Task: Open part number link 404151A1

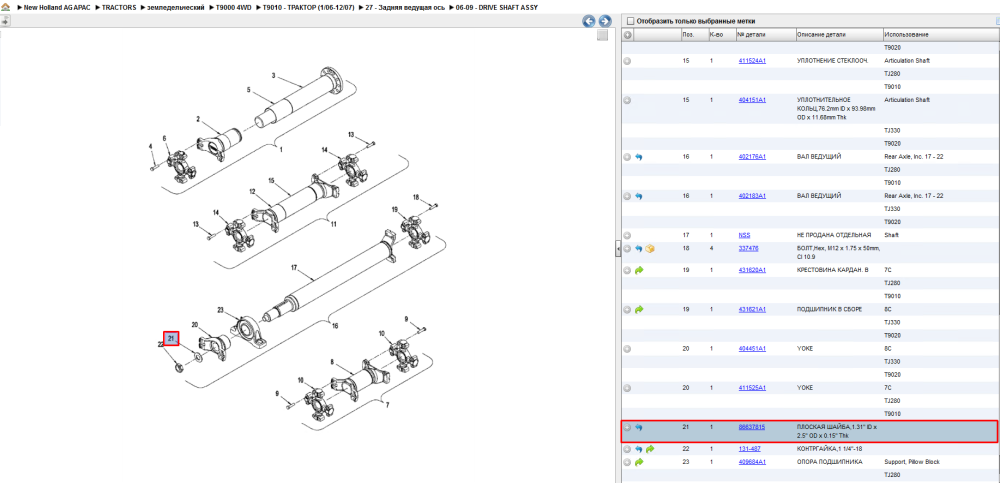Action: pyautogui.click(x=752, y=100)
